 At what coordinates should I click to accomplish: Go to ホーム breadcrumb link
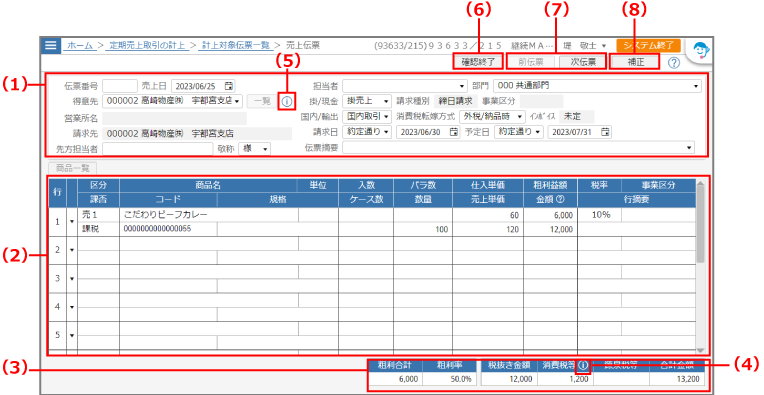tap(80, 45)
